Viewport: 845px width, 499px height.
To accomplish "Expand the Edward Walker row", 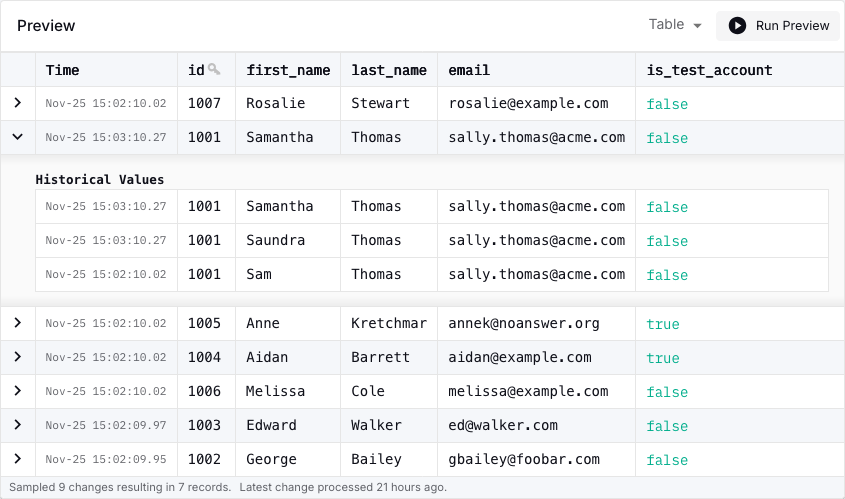I will coord(18,425).
